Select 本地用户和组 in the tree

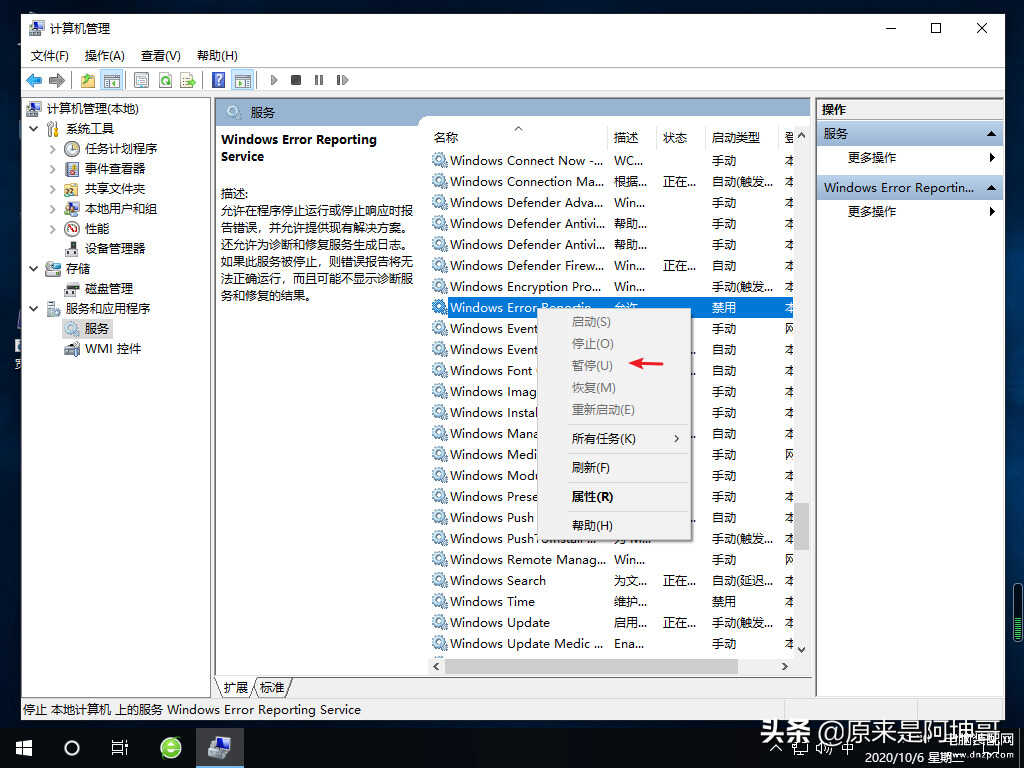coord(121,209)
